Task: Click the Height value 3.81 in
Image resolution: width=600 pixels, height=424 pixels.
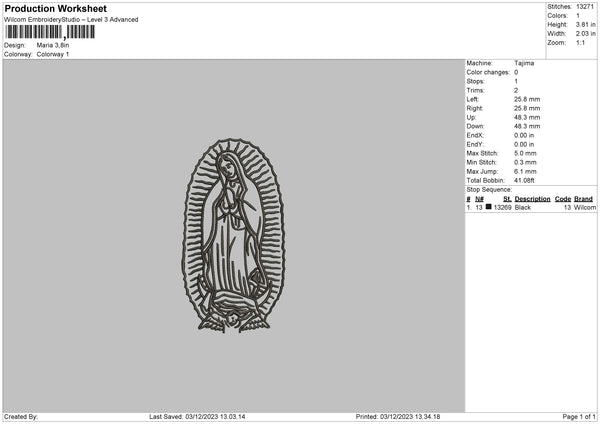Action: [x=585, y=24]
